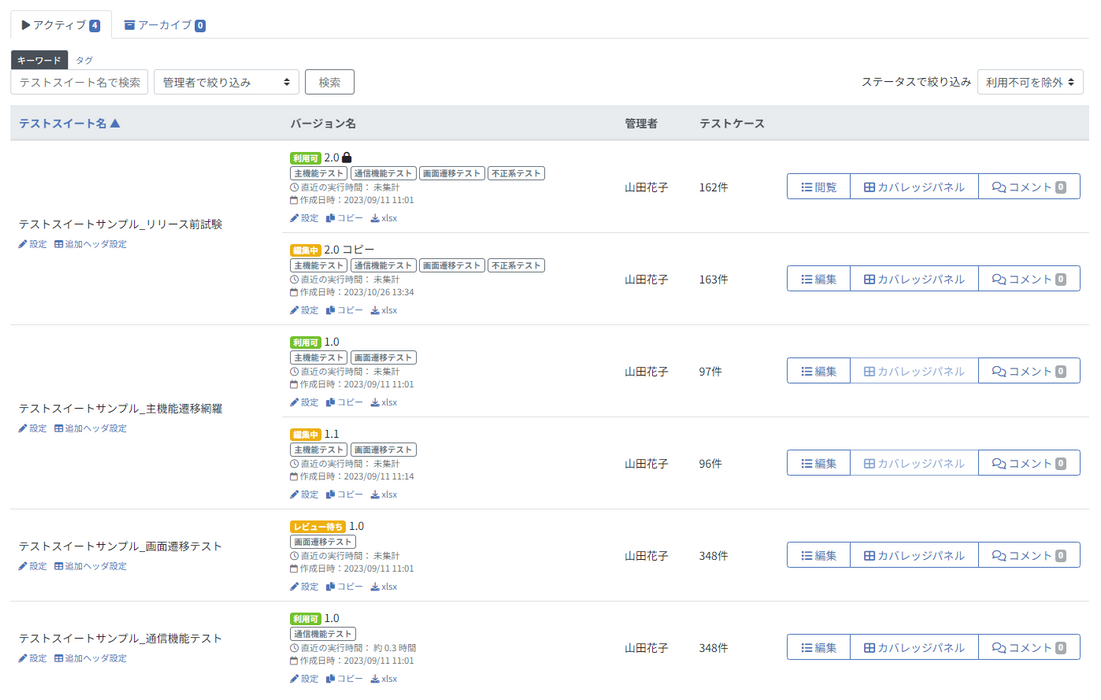This screenshot has height=700, width=1101.
Task: Click the テストスイート名で検索 input field
Action: coord(79,82)
